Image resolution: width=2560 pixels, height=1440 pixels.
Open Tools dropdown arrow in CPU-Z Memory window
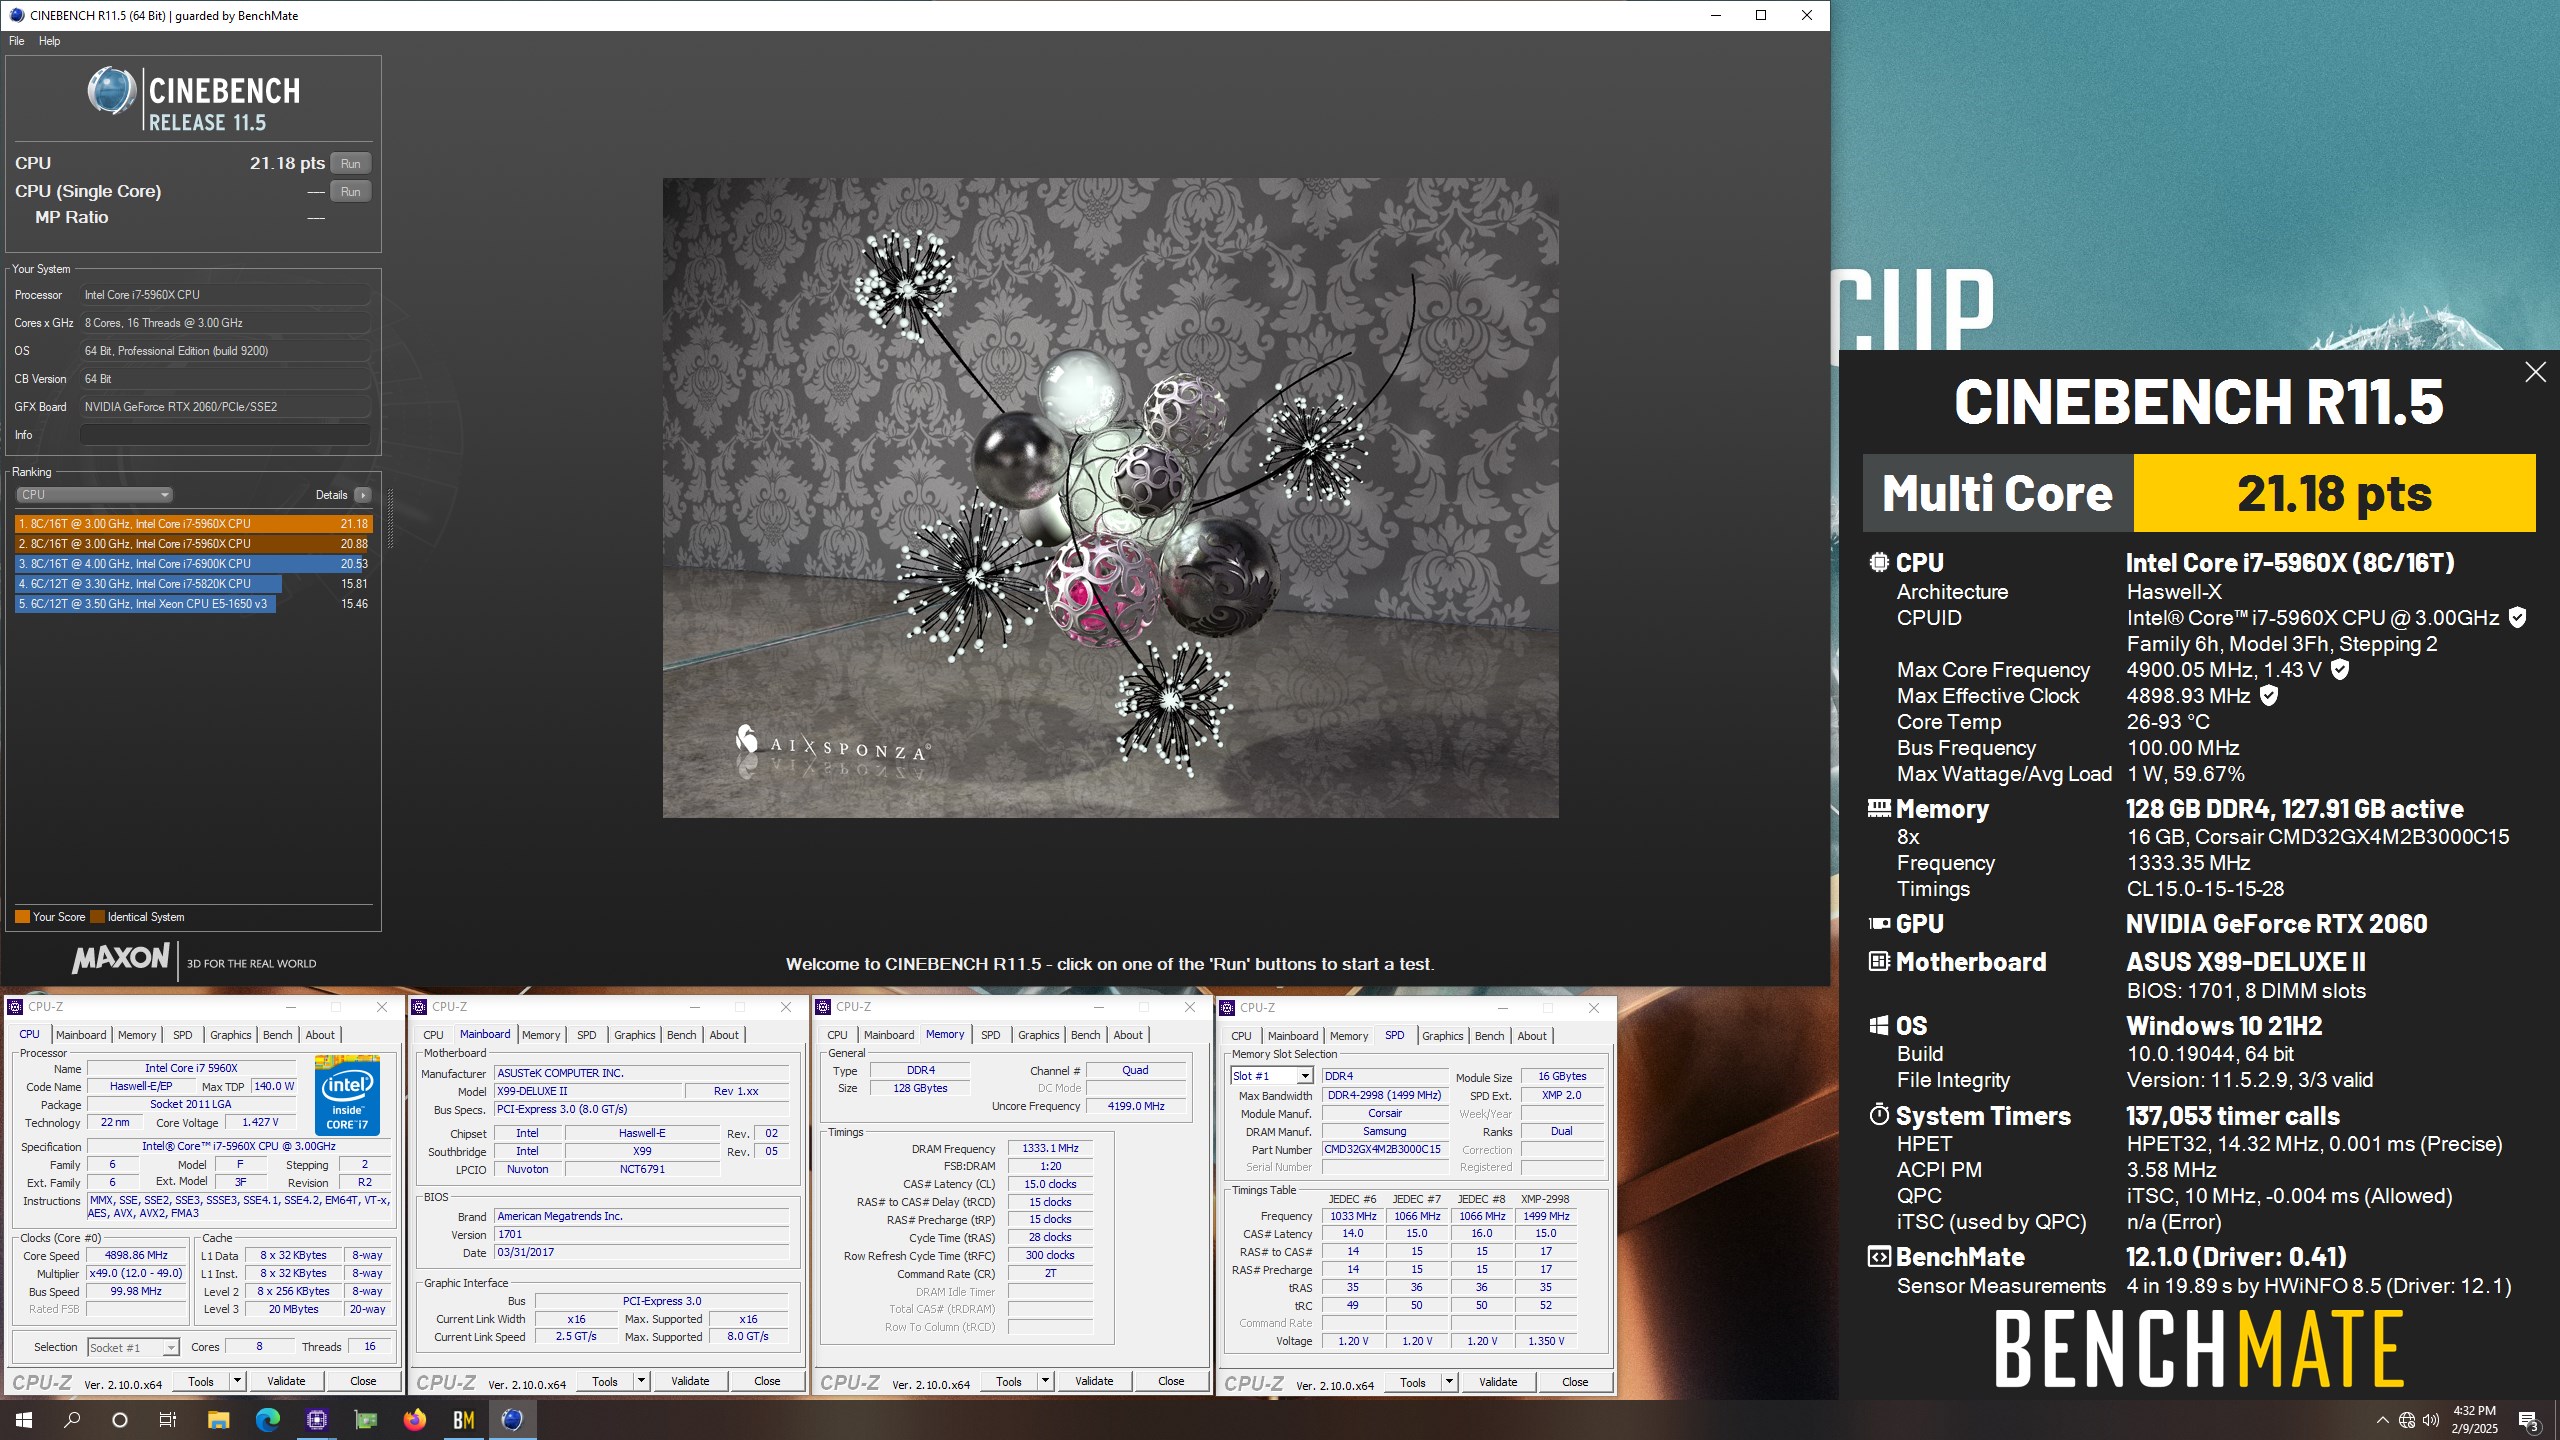coord(1045,1381)
